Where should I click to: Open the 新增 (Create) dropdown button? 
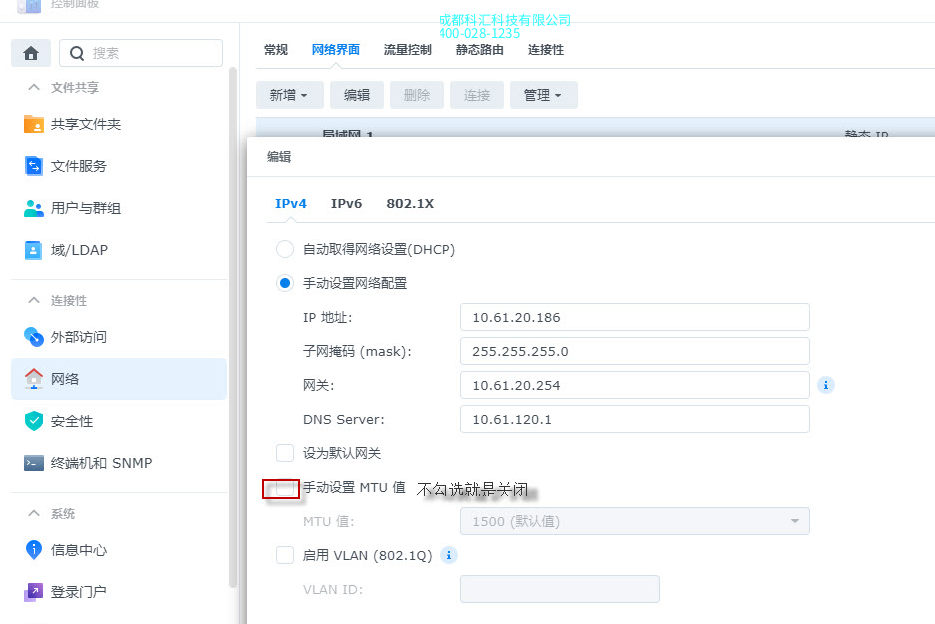[289, 95]
